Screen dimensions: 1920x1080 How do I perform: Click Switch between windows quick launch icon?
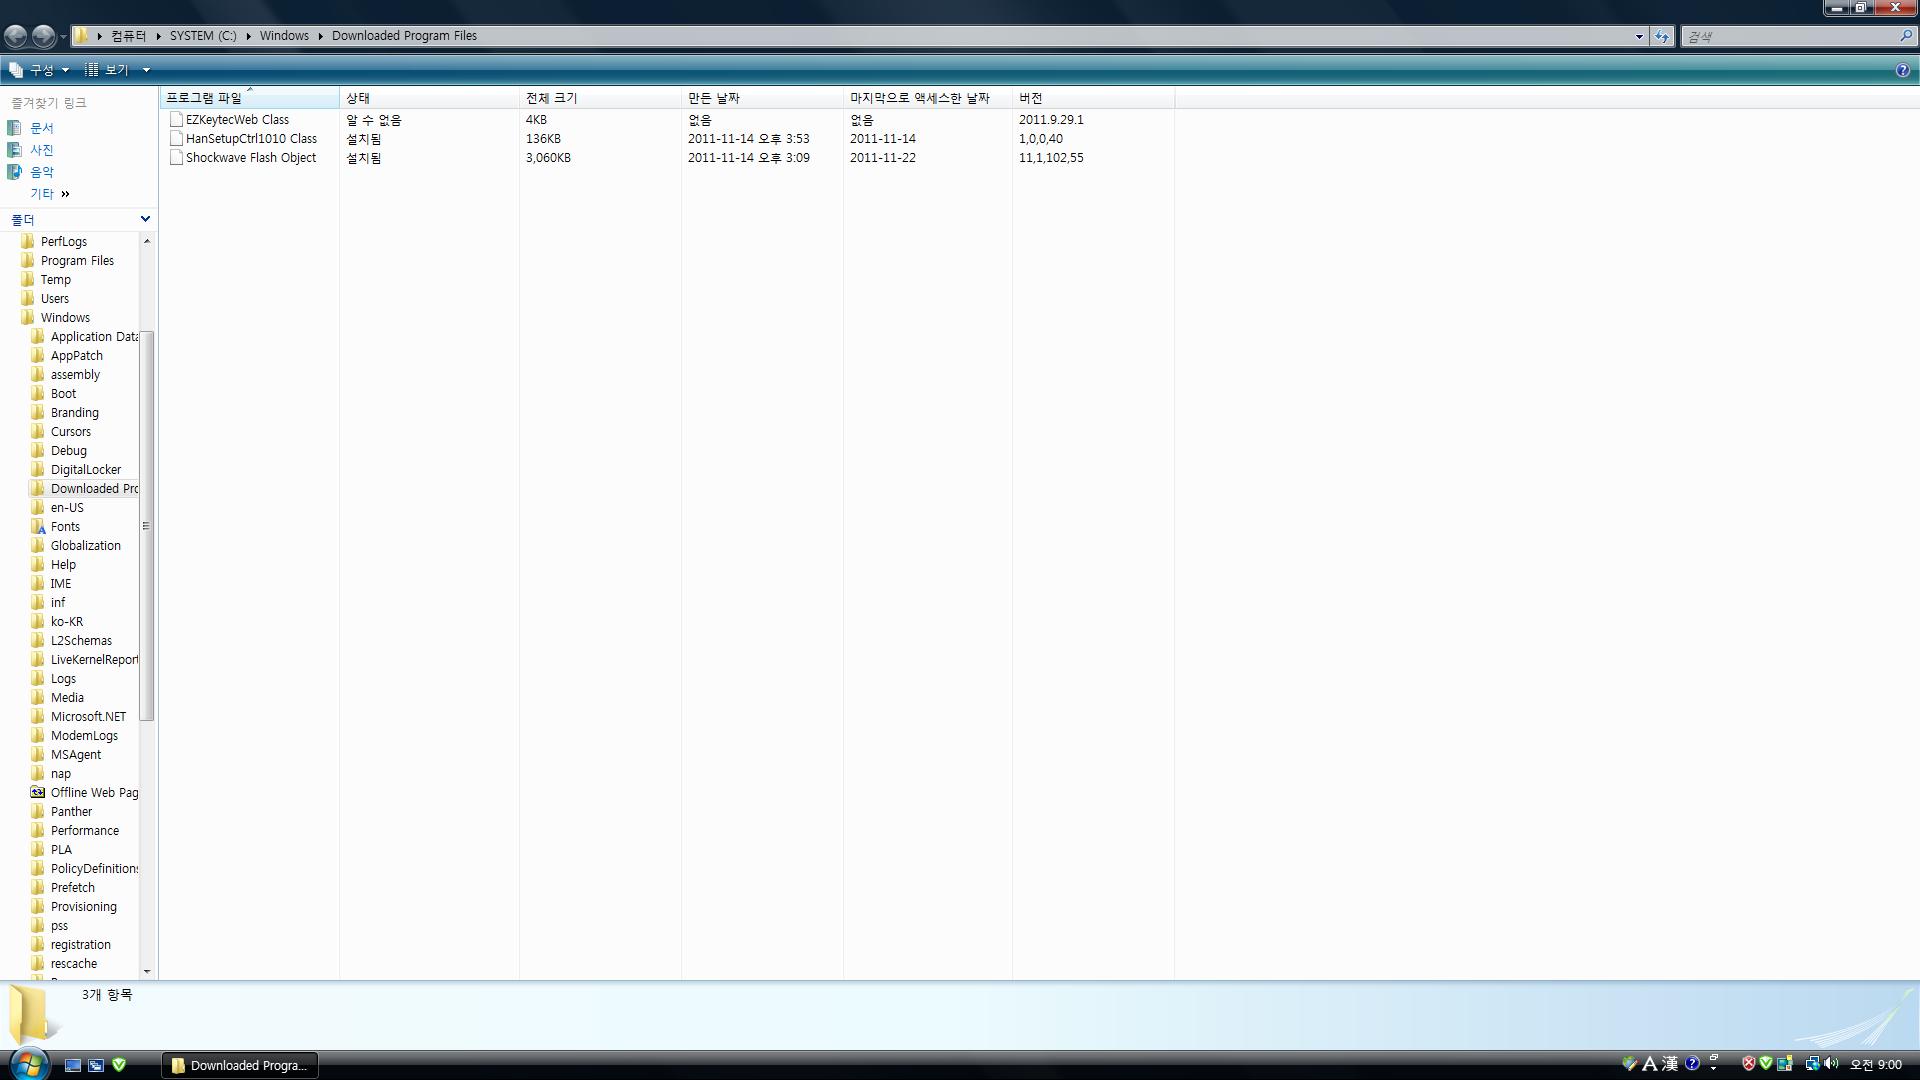96,1065
